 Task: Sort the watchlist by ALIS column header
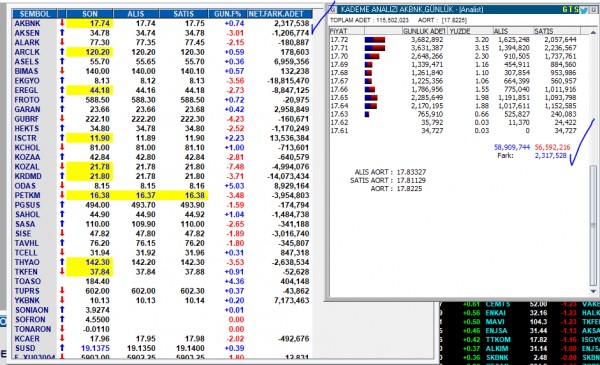click(136, 14)
